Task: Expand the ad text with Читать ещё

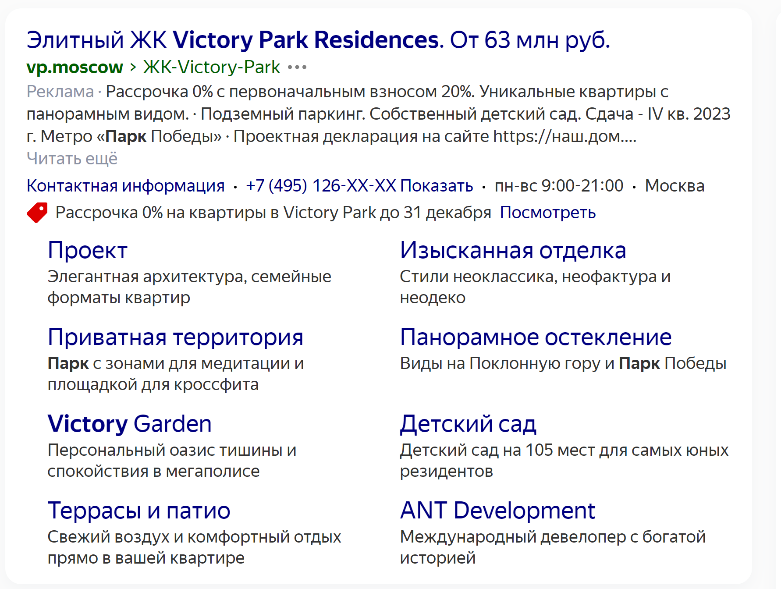Action: 72,158
